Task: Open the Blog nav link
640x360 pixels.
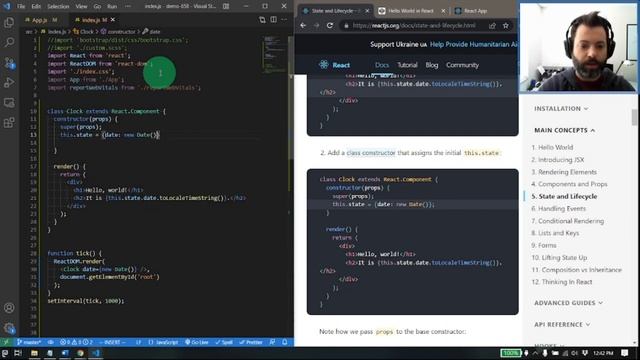Action: coord(431,65)
